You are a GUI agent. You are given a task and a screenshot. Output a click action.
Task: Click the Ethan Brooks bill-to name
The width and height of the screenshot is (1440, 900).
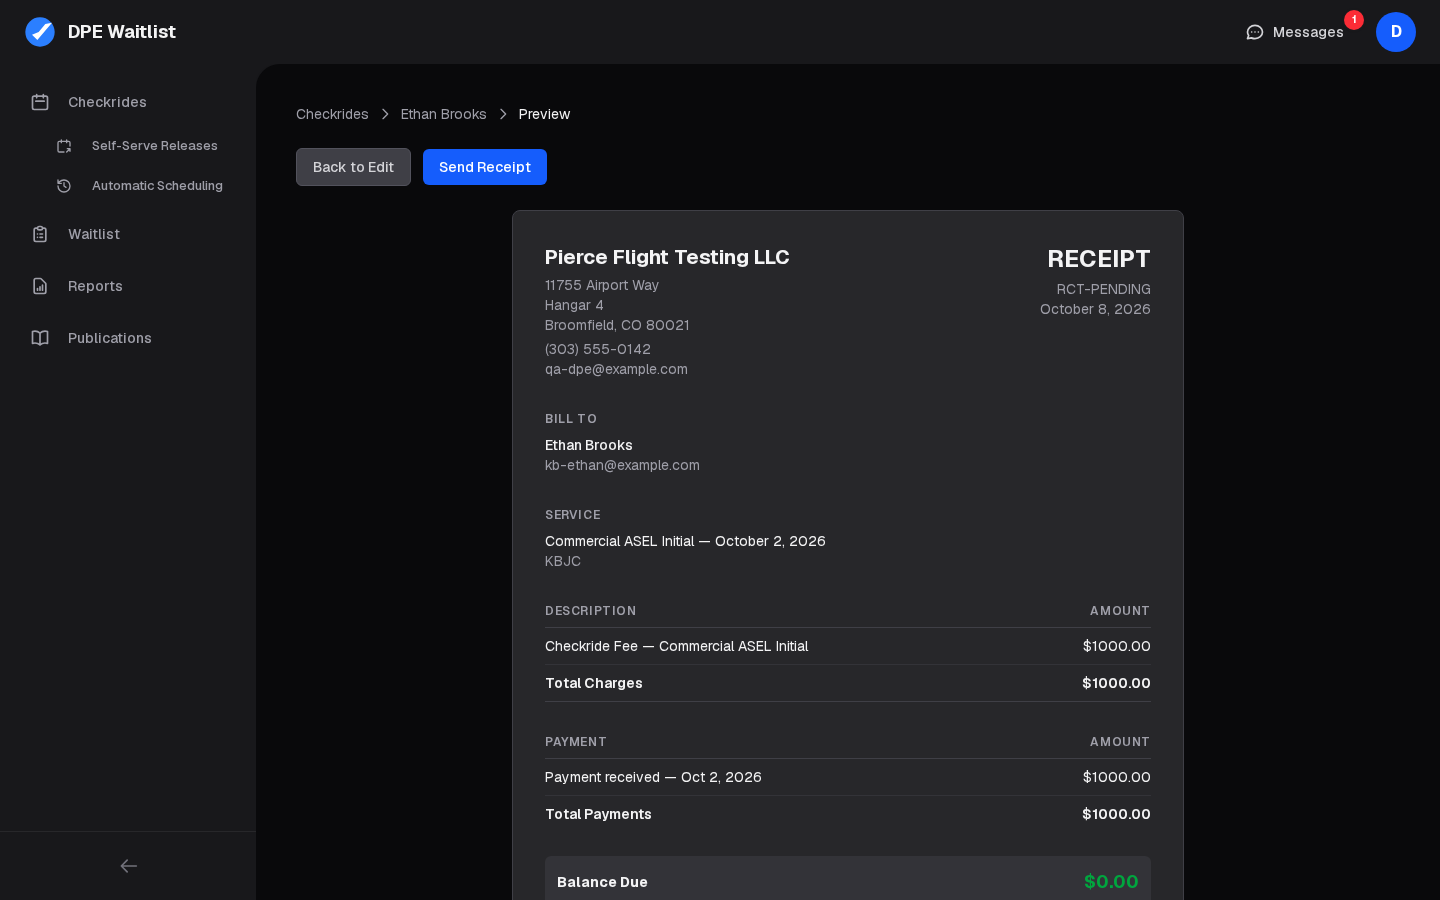pyautogui.click(x=589, y=445)
